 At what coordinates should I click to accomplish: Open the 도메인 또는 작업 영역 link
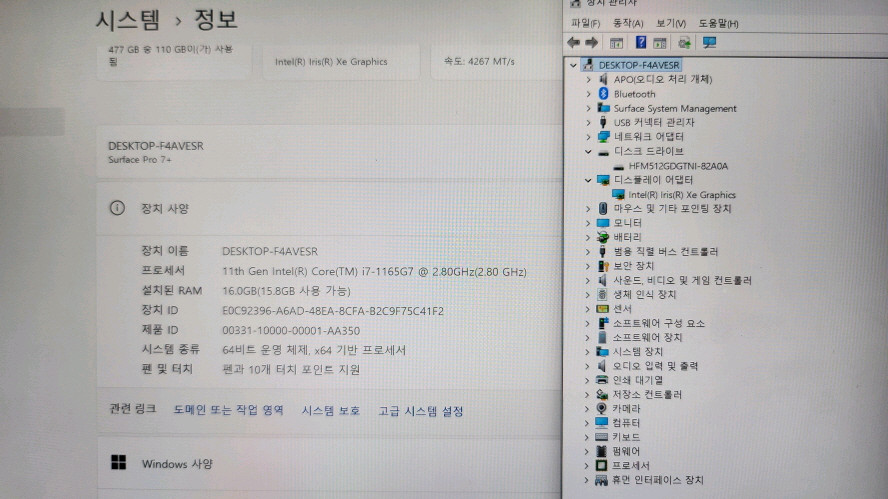228,410
